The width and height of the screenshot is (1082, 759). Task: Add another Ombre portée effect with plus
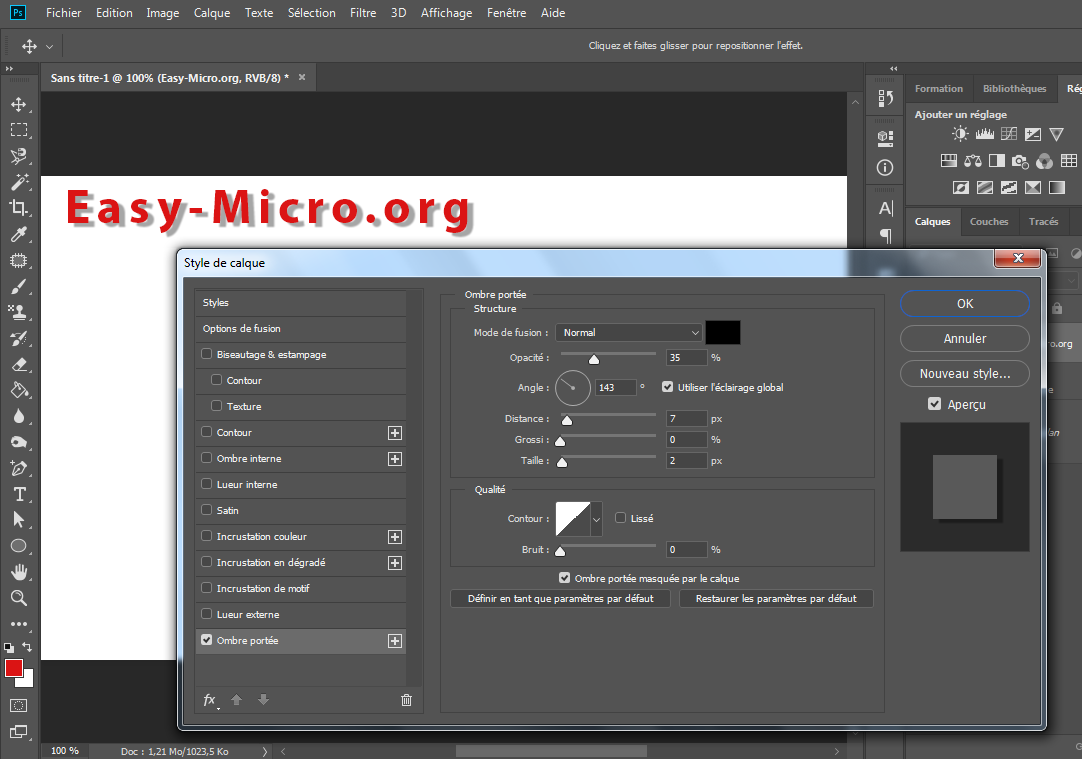[x=395, y=641]
